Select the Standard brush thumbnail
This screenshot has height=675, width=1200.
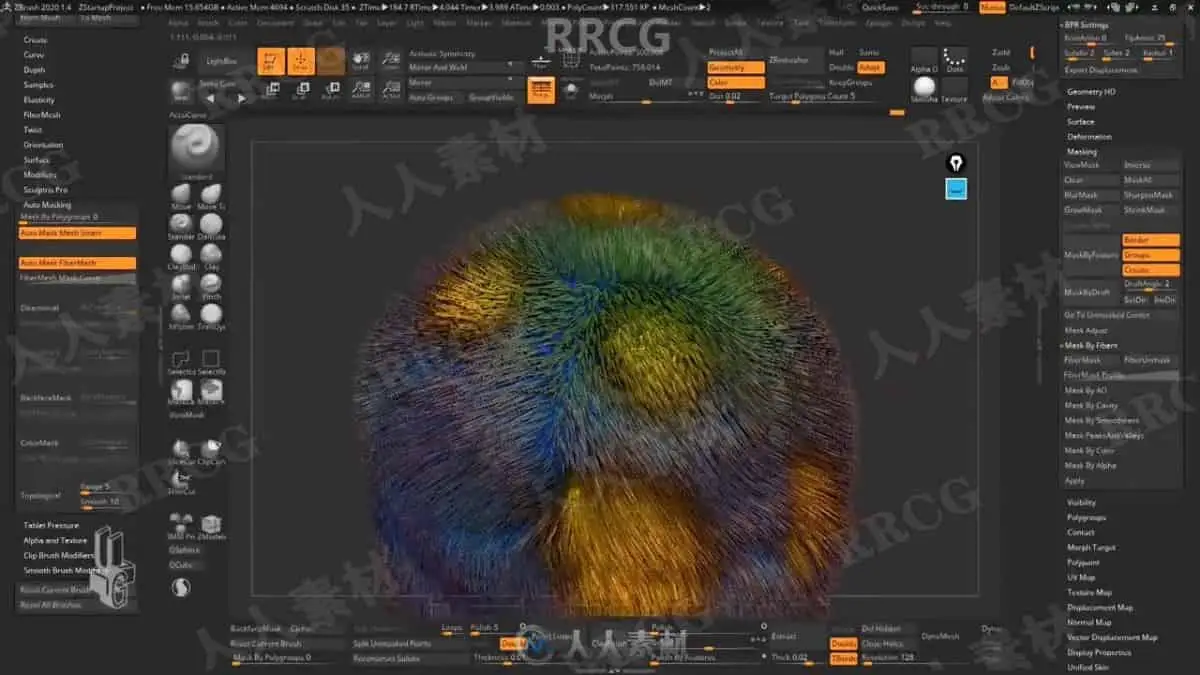pyautogui.click(x=196, y=152)
